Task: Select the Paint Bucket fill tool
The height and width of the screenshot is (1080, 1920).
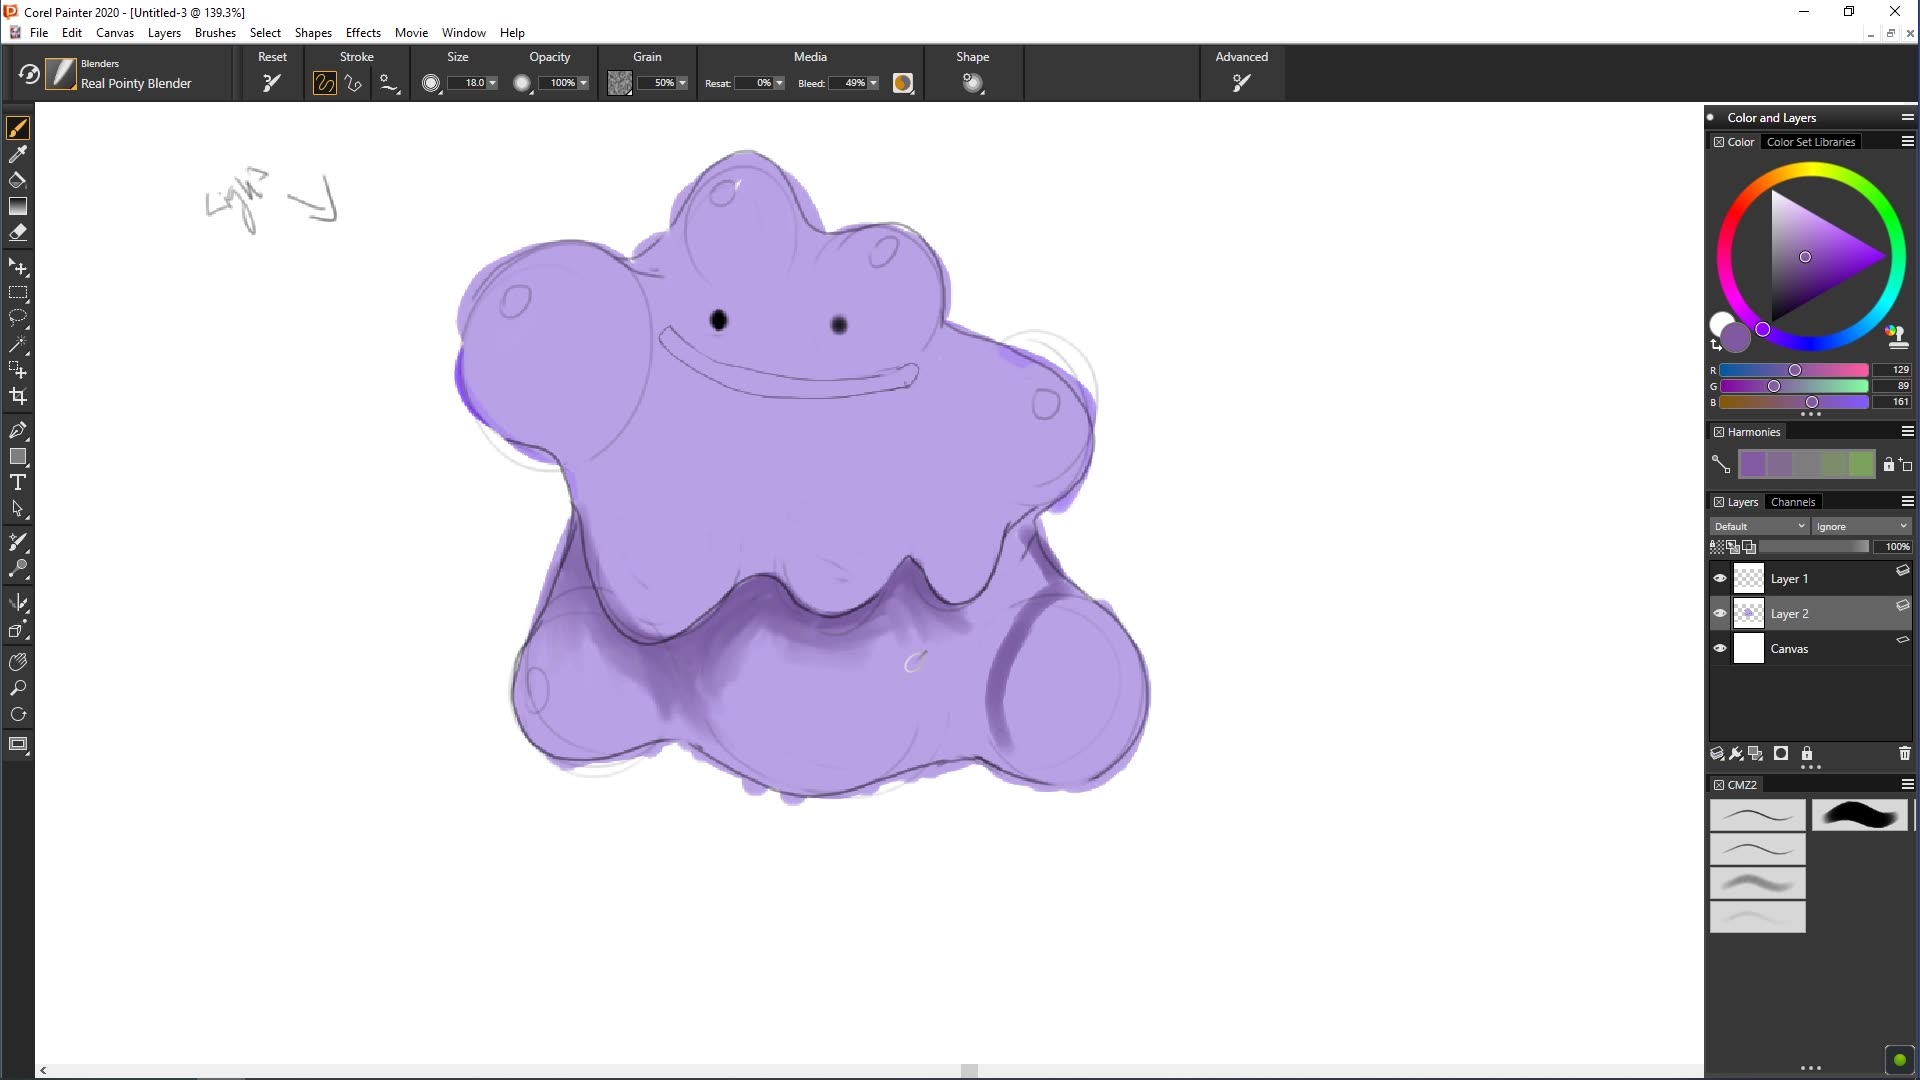Action: (18, 180)
